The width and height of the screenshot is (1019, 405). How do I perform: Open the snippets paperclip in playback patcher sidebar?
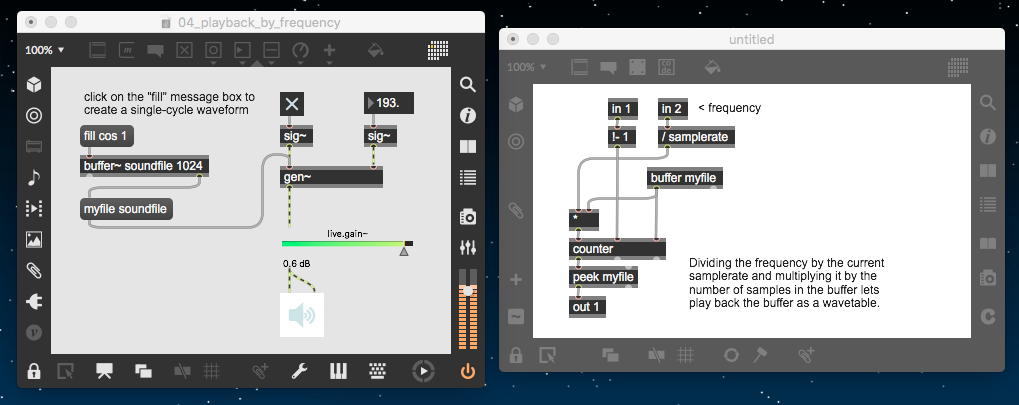click(34, 270)
